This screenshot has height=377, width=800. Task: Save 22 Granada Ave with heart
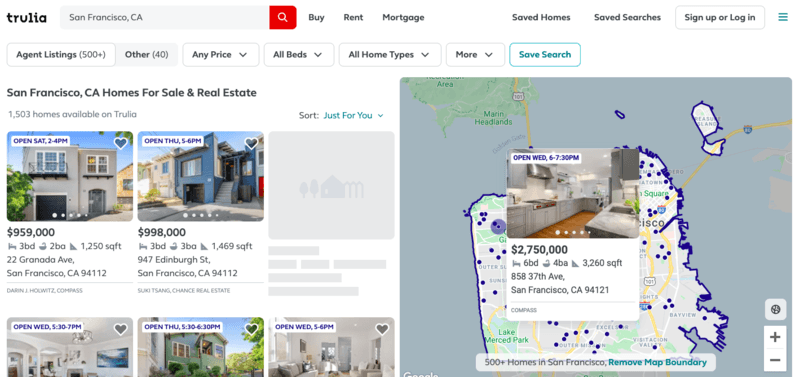coord(120,143)
